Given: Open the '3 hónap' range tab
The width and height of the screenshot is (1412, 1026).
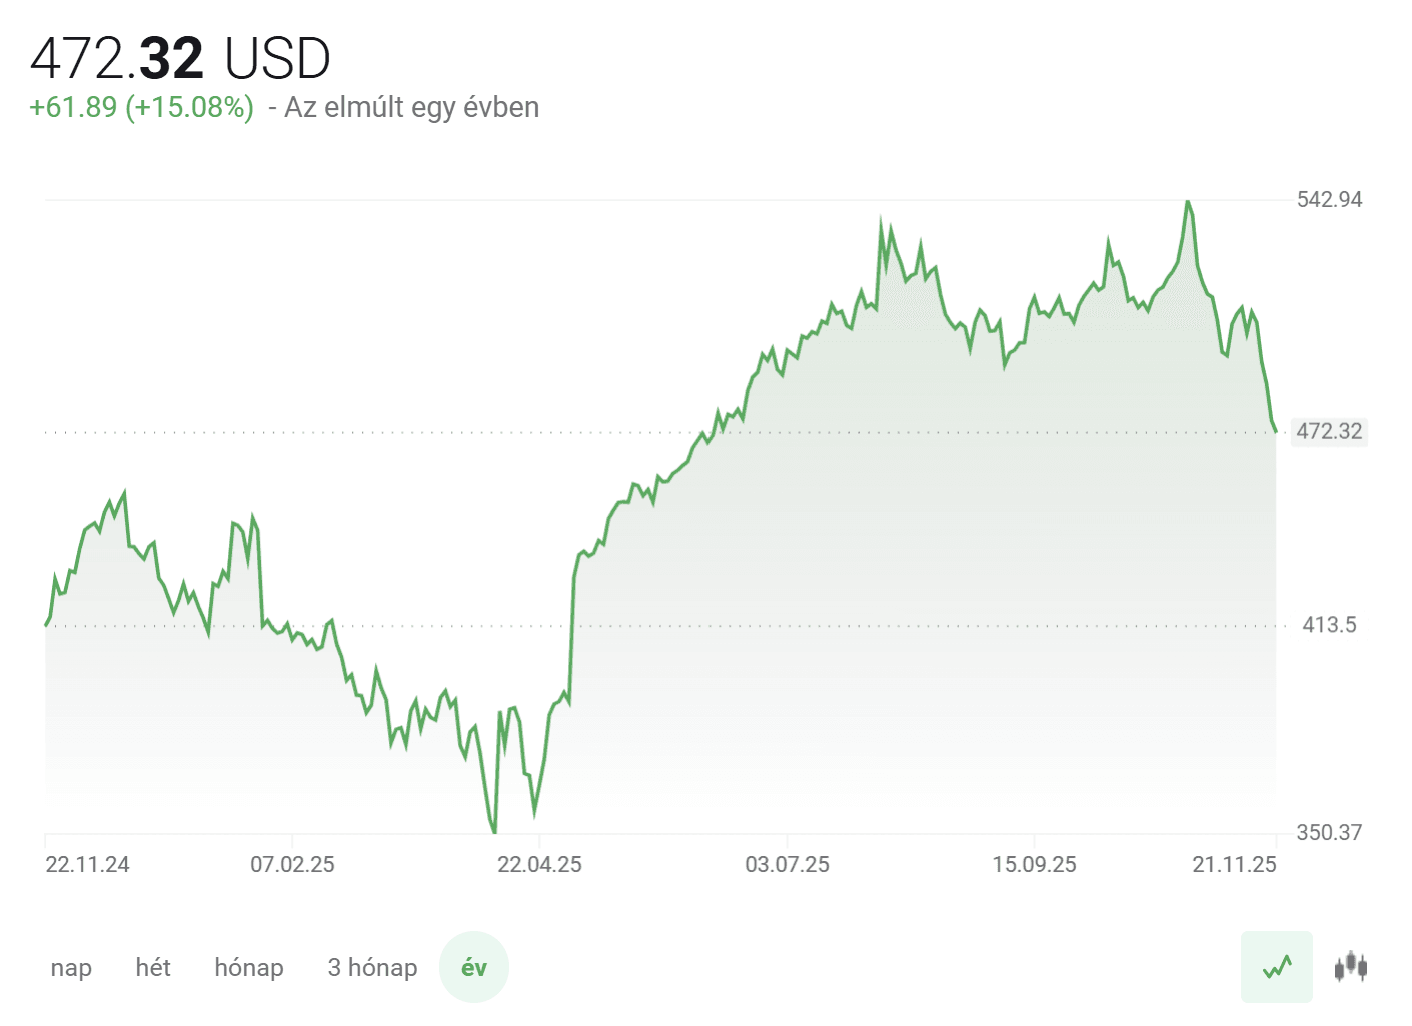Looking at the screenshot, I should tap(372, 968).
